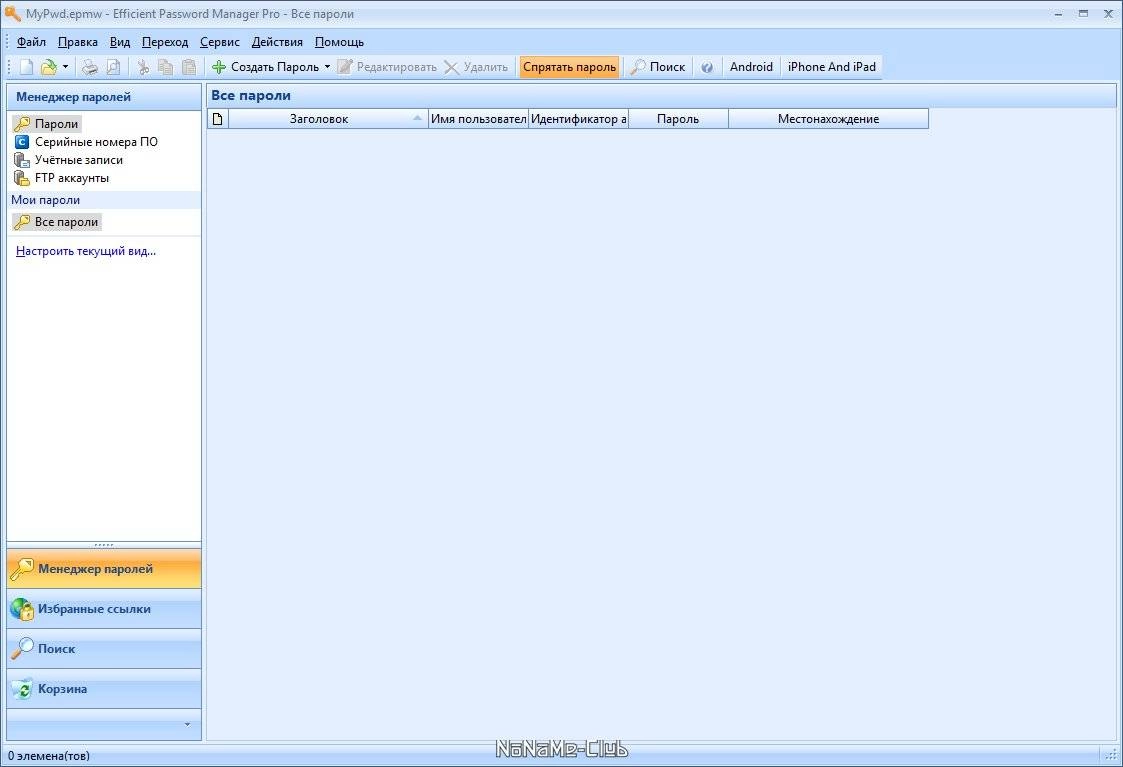The height and width of the screenshot is (767, 1123).
Task: Minimize the Efficient Password Manager window
Action: pos(1059,14)
